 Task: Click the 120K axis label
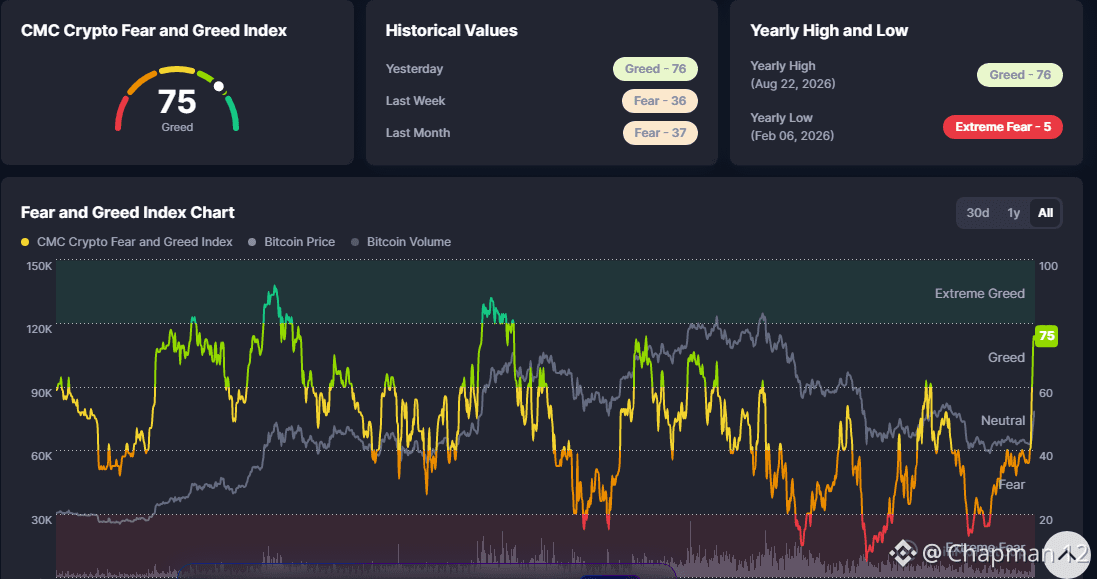39,329
